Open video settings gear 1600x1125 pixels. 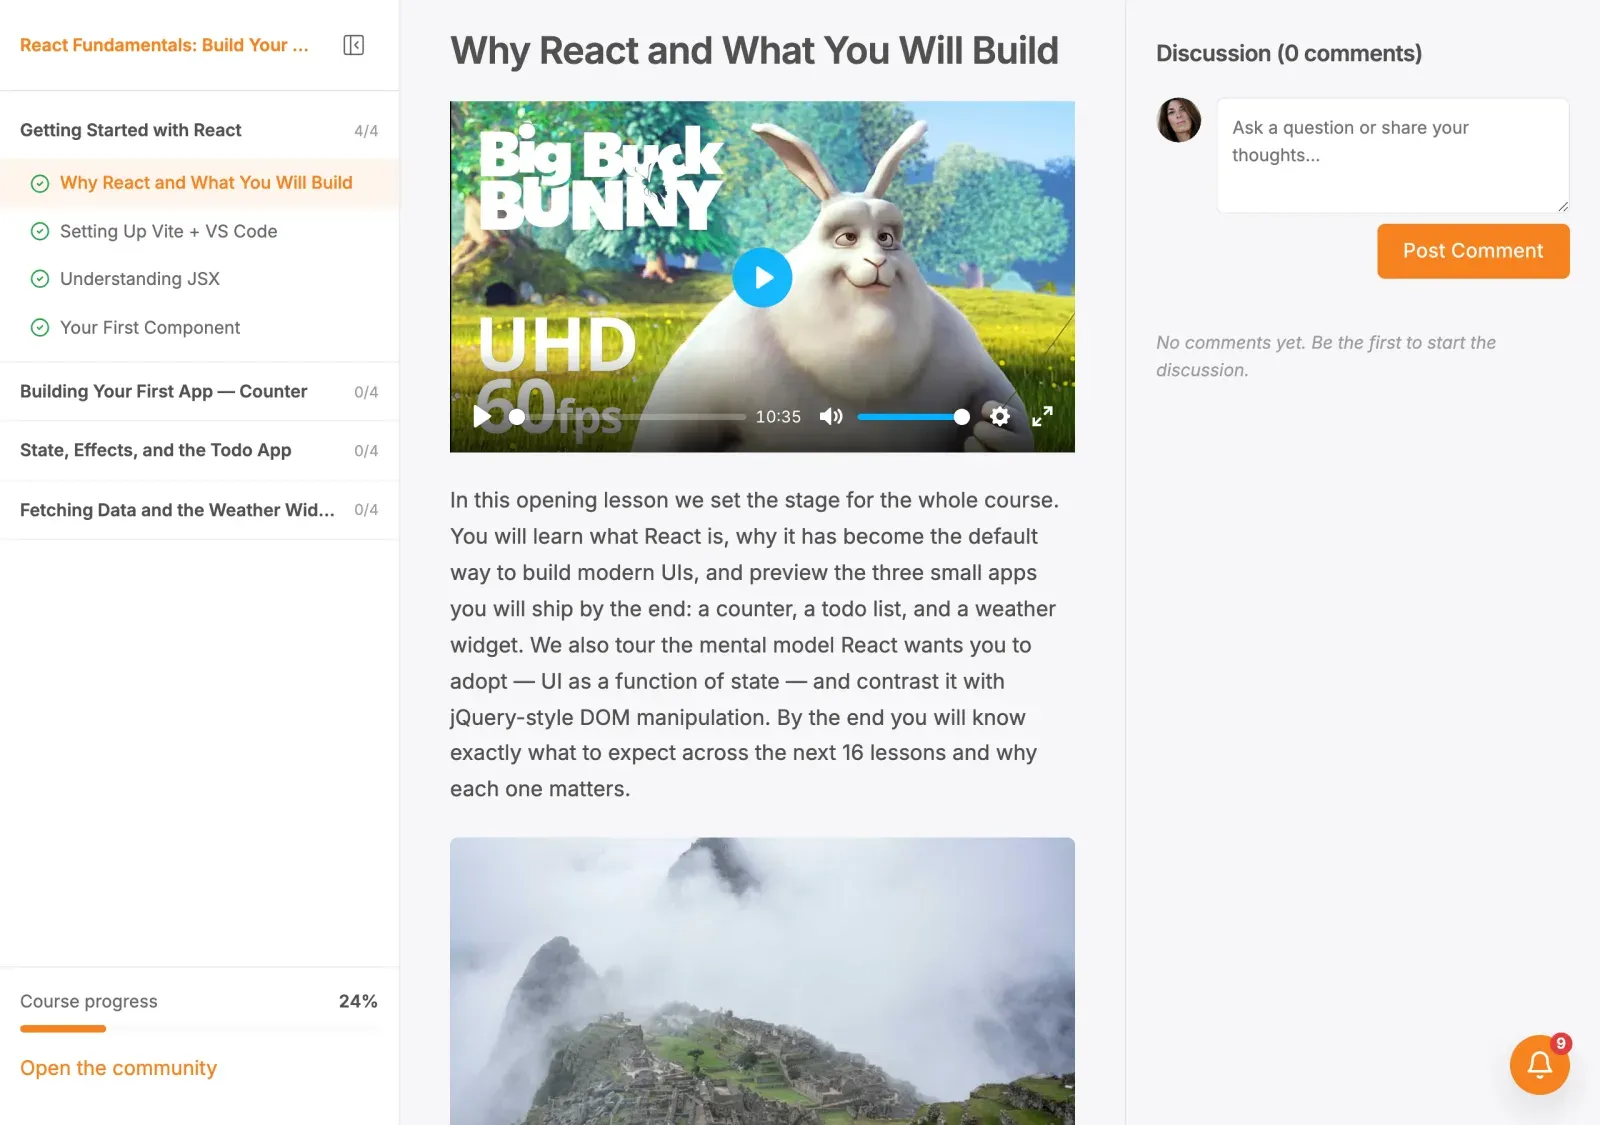coord(1000,416)
